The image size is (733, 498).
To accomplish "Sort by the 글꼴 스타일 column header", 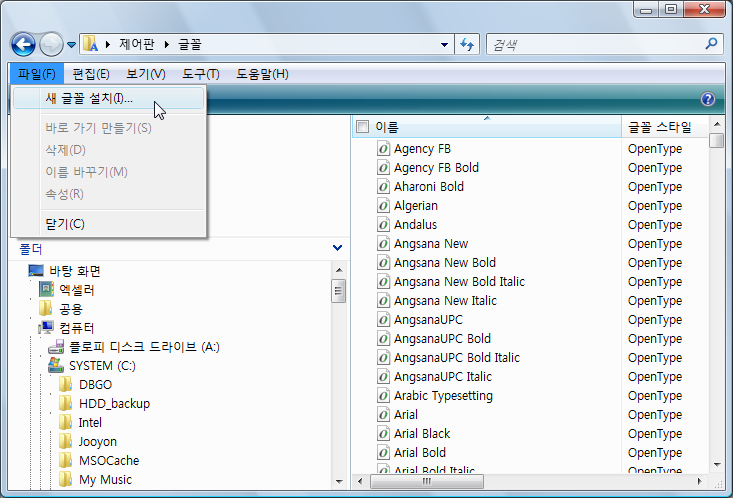I will coord(659,127).
